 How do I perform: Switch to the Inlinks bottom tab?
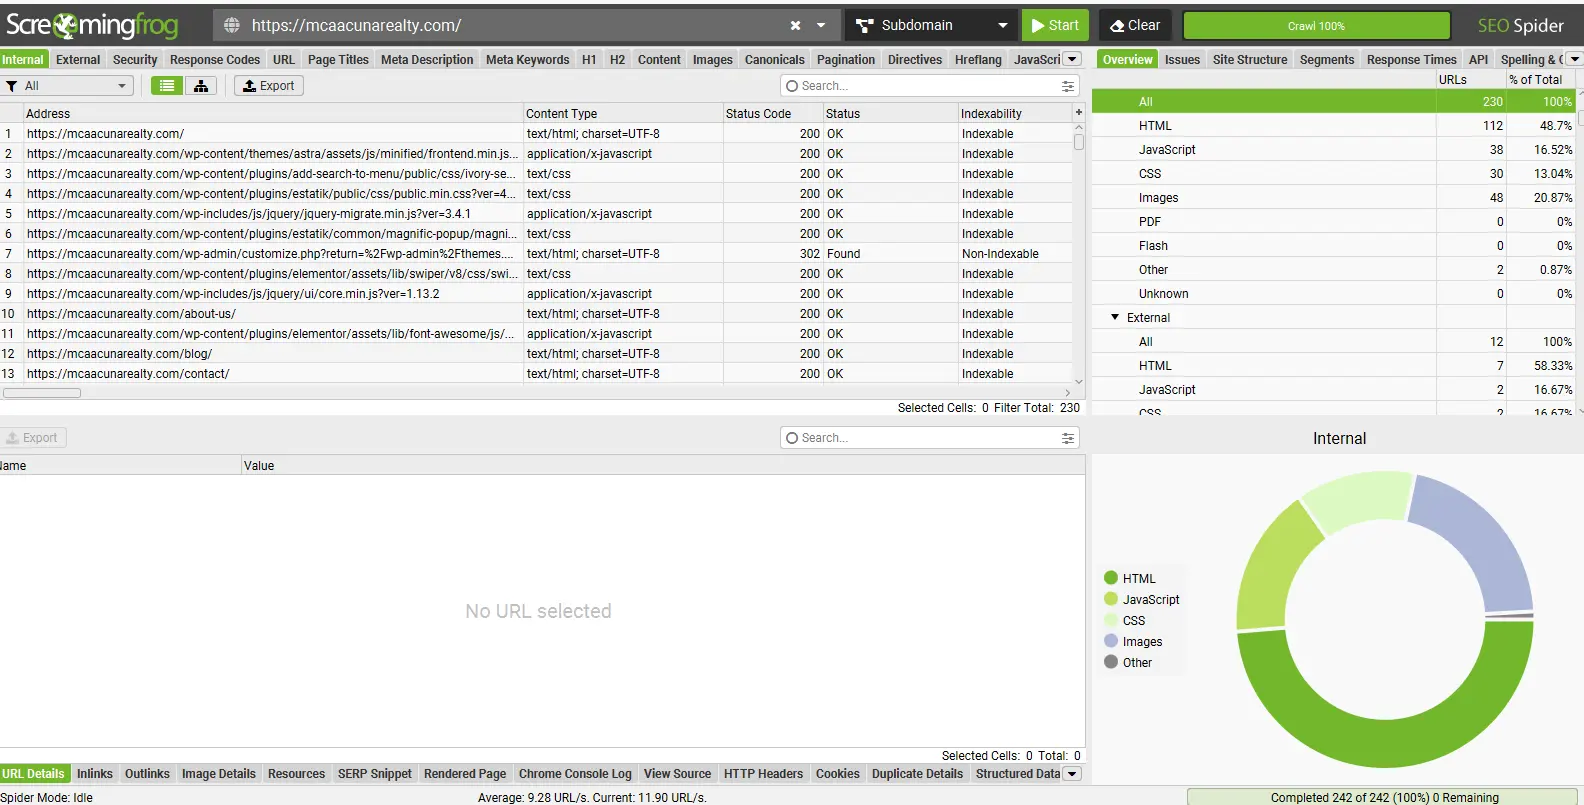[95, 774]
